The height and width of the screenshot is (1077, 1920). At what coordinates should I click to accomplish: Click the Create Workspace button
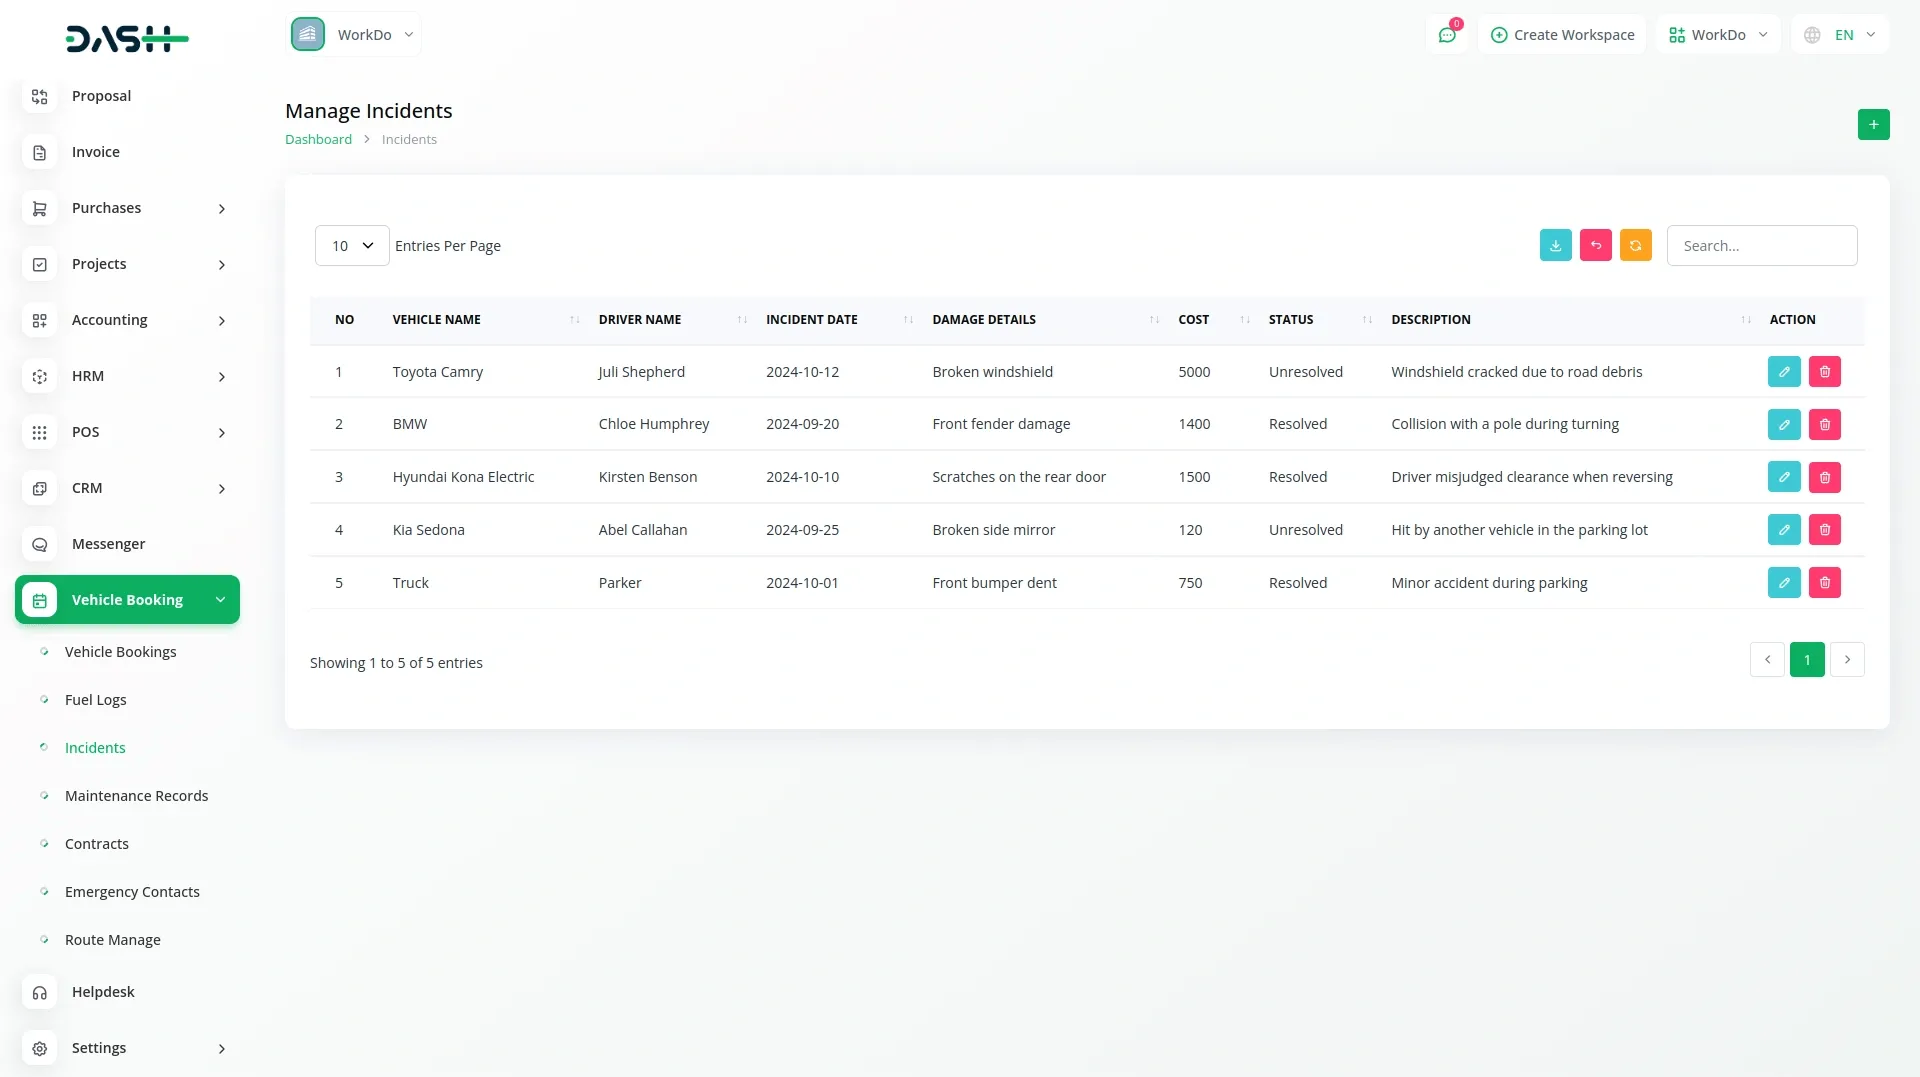tap(1562, 35)
